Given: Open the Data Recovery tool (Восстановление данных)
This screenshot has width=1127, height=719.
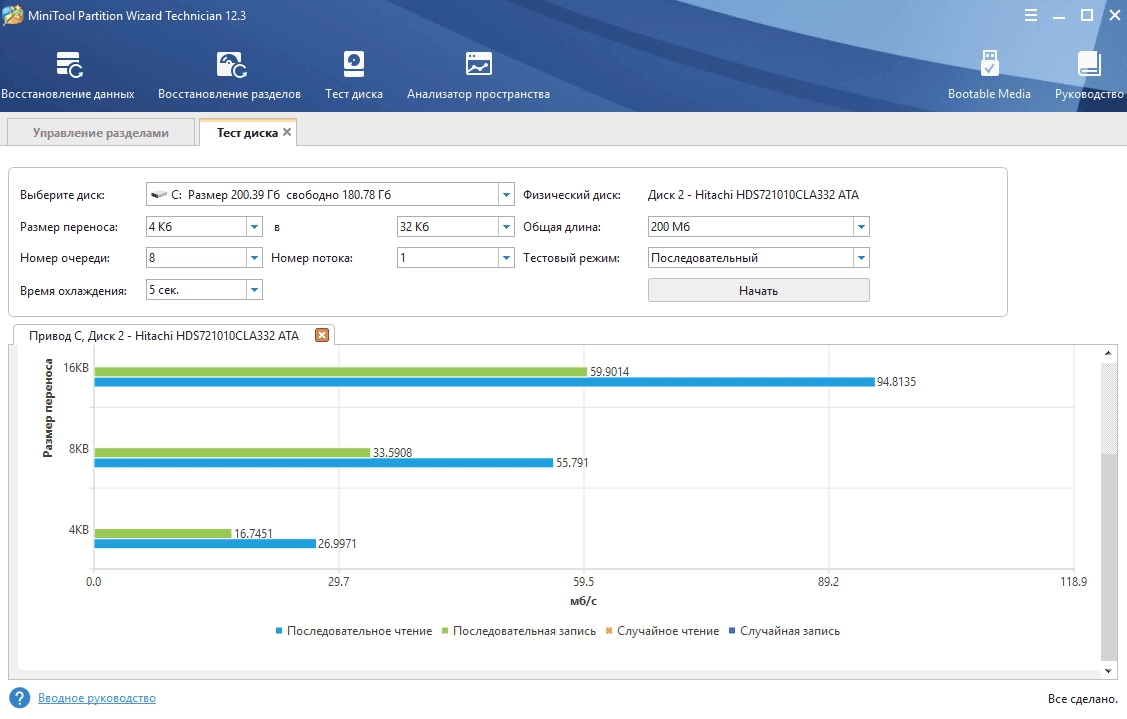Looking at the screenshot, I should [x=68, y=75].
